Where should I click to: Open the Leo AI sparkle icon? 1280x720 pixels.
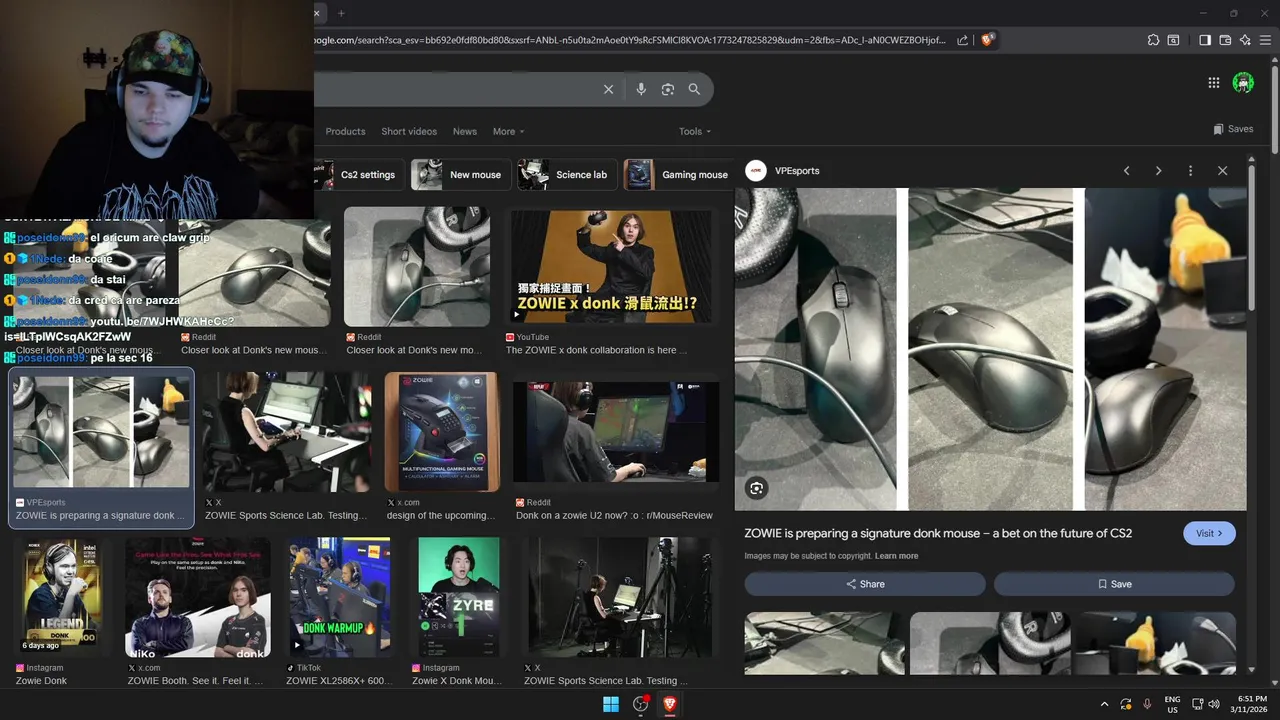pyautogui.click(x=1245, y=40)
